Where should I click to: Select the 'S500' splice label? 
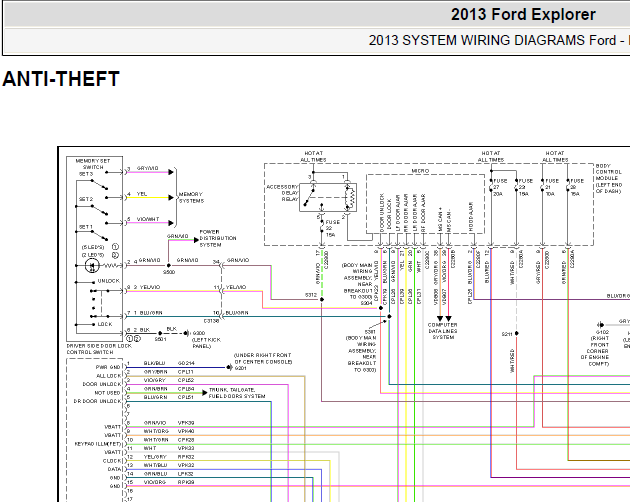coord(169,272)
